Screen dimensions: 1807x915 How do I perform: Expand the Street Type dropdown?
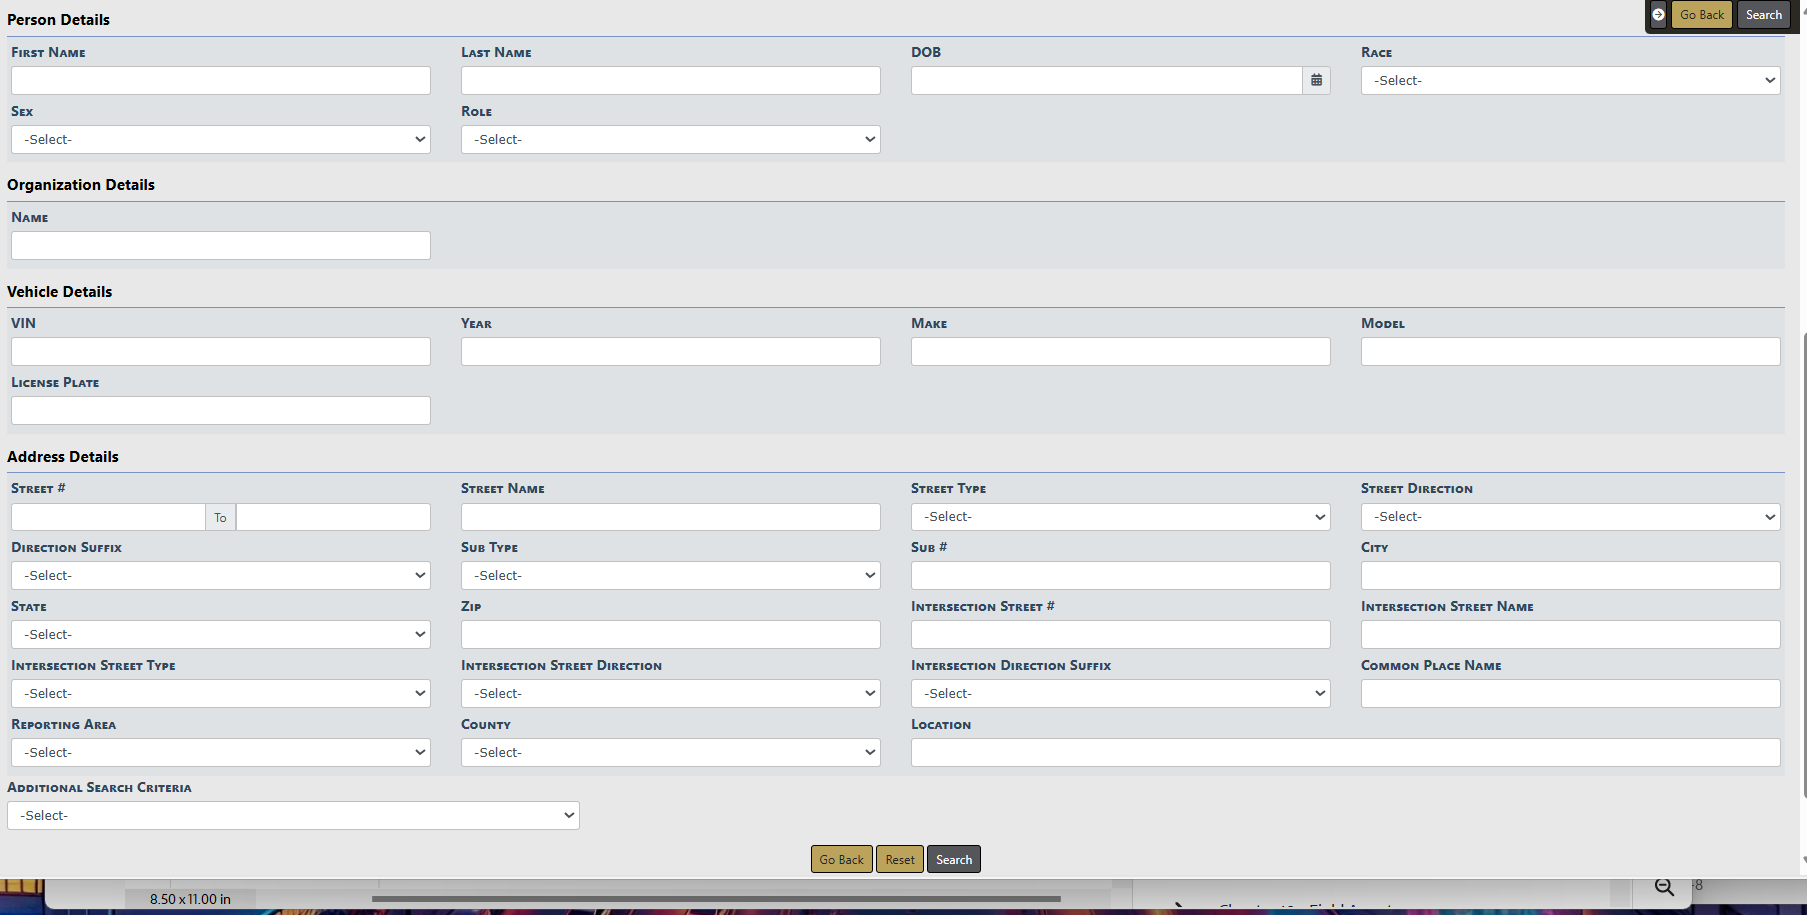click(1120, 517)
